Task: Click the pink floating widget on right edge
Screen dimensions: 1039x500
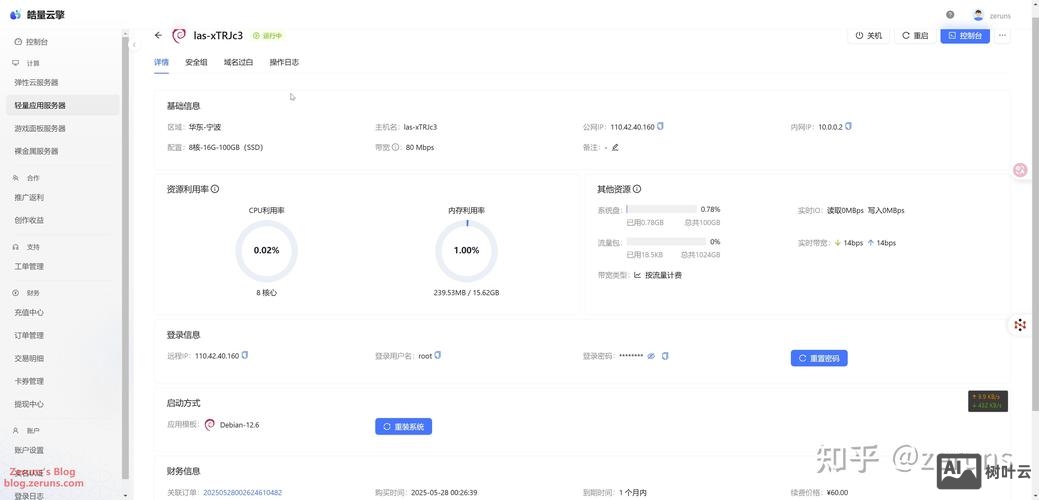Action: [x=1020, y=170]
